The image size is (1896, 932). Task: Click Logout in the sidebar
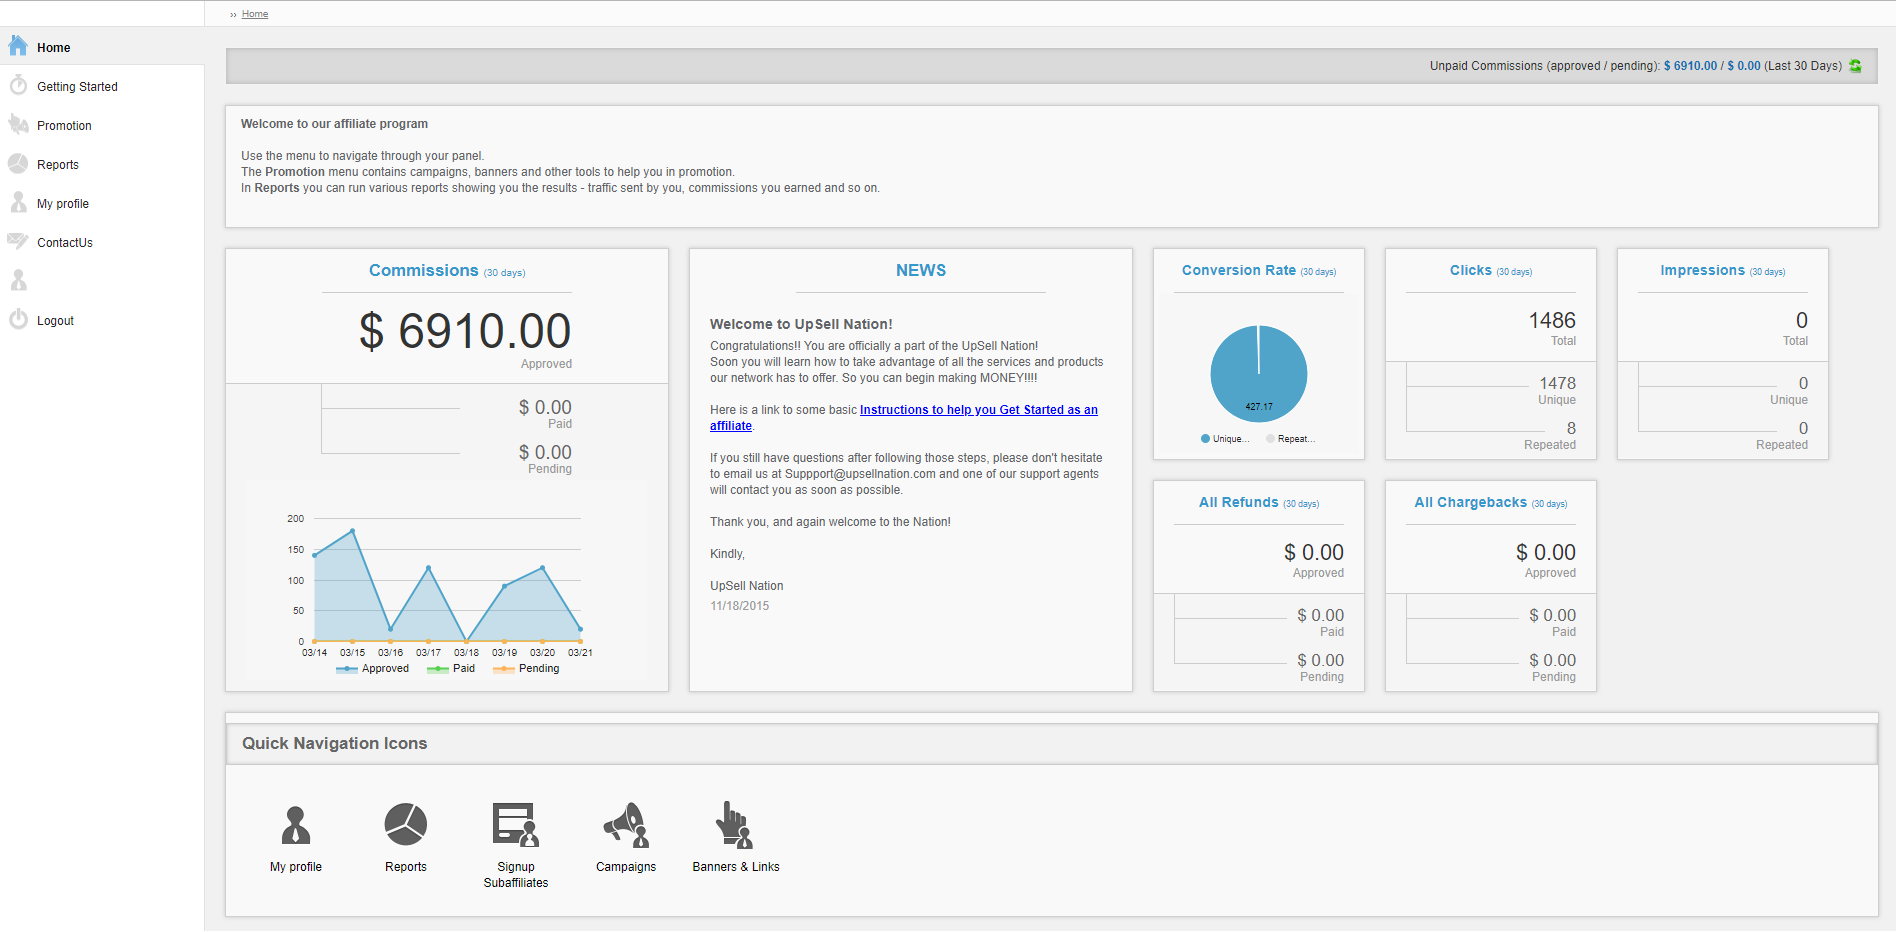click(x=55, y=321)
